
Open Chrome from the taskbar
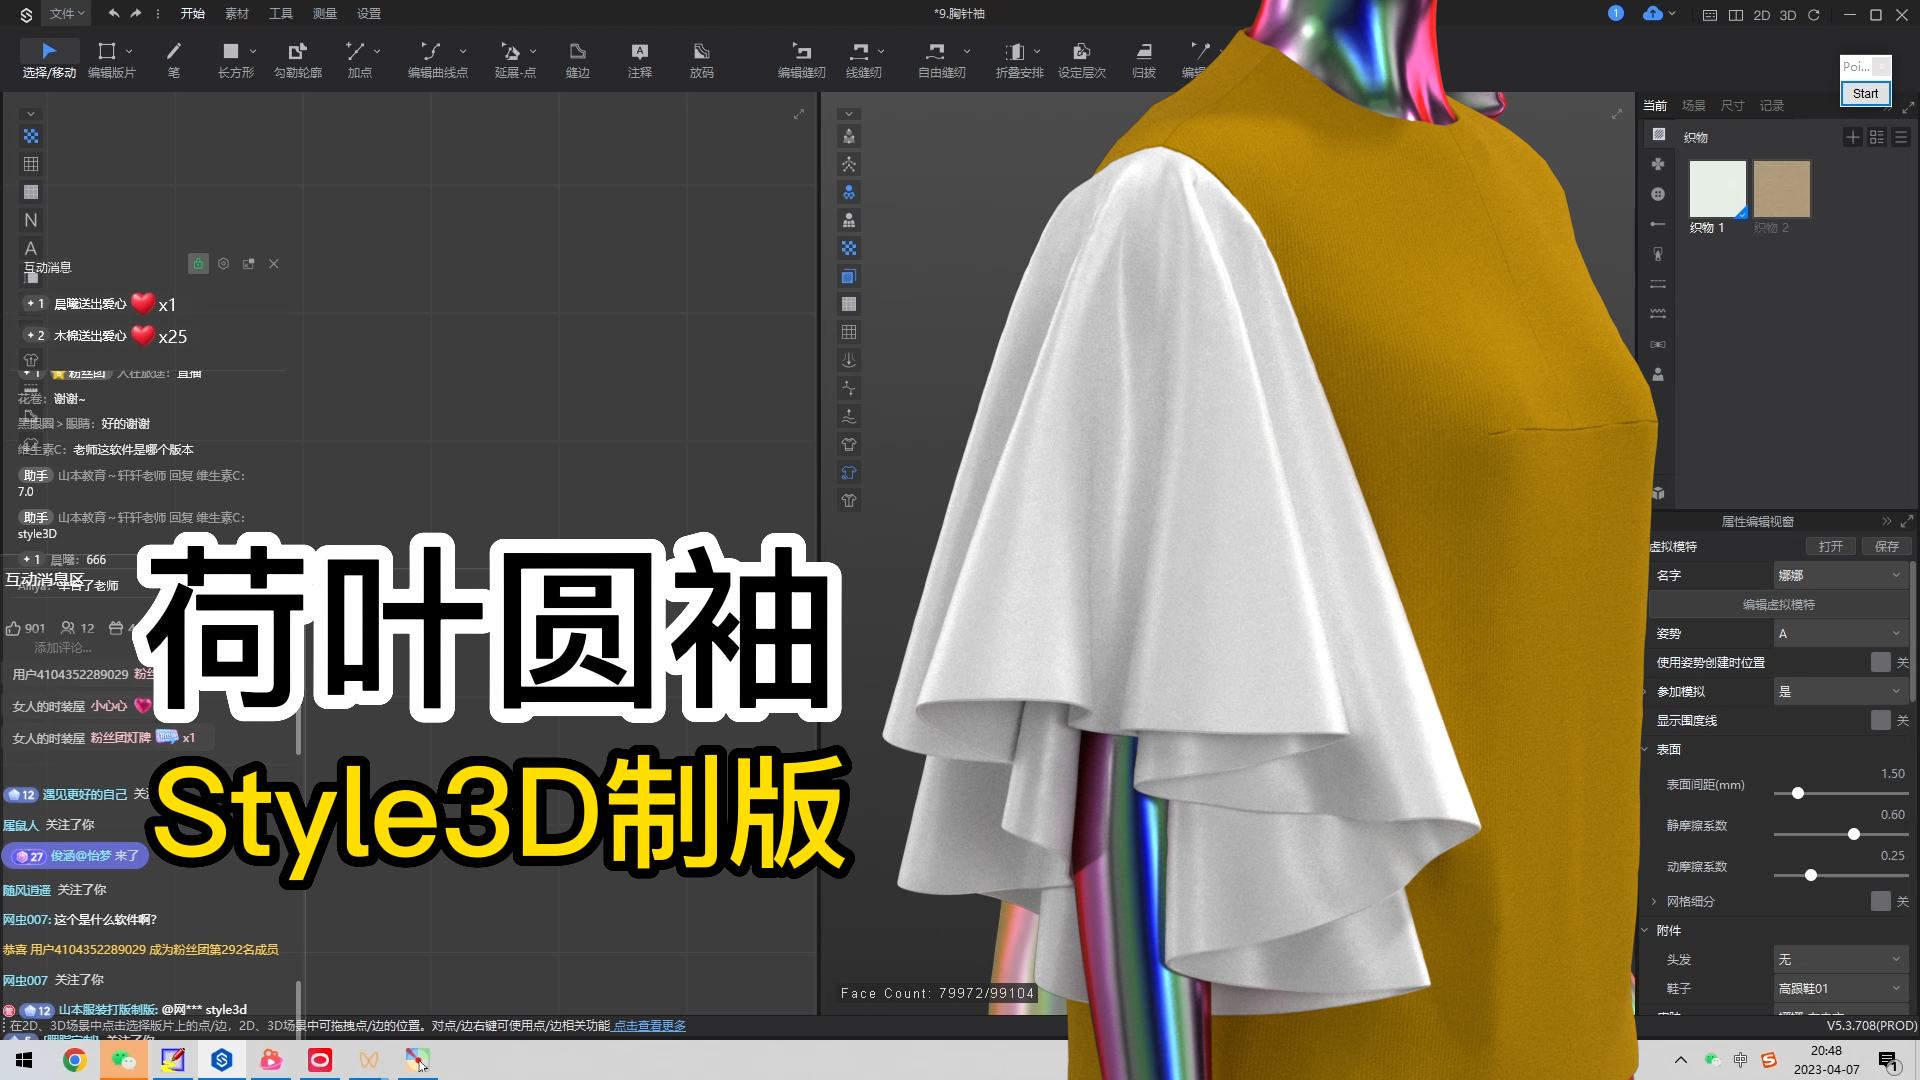click(74, 1060)
